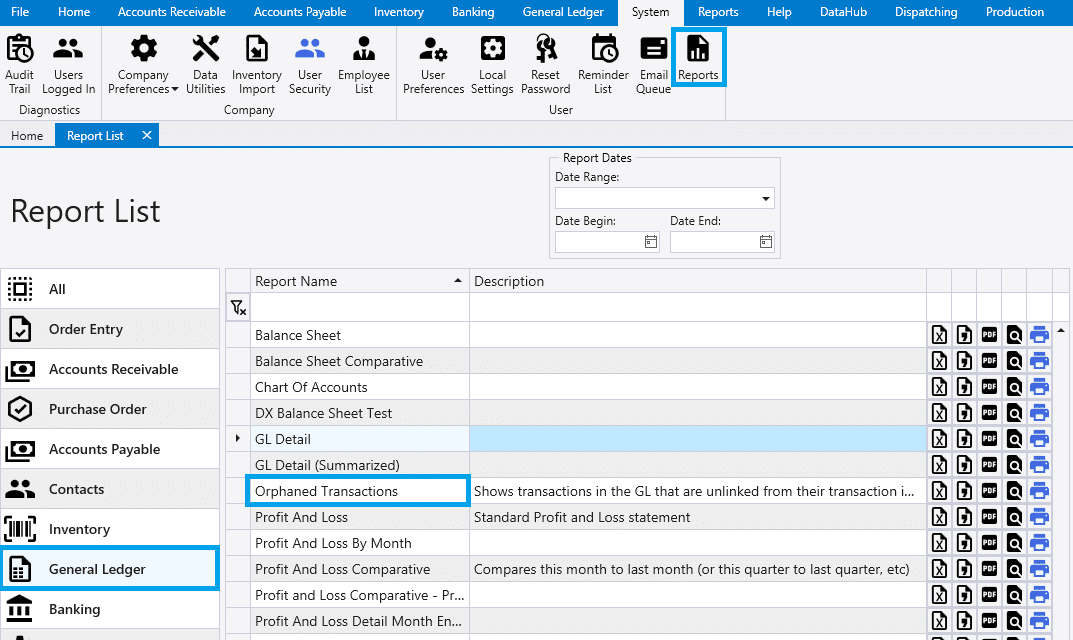Viewport: 1073px width, 640px height.
Task: Export Profit And Loss Detail Month to Excel
Action: click(940, 621)
